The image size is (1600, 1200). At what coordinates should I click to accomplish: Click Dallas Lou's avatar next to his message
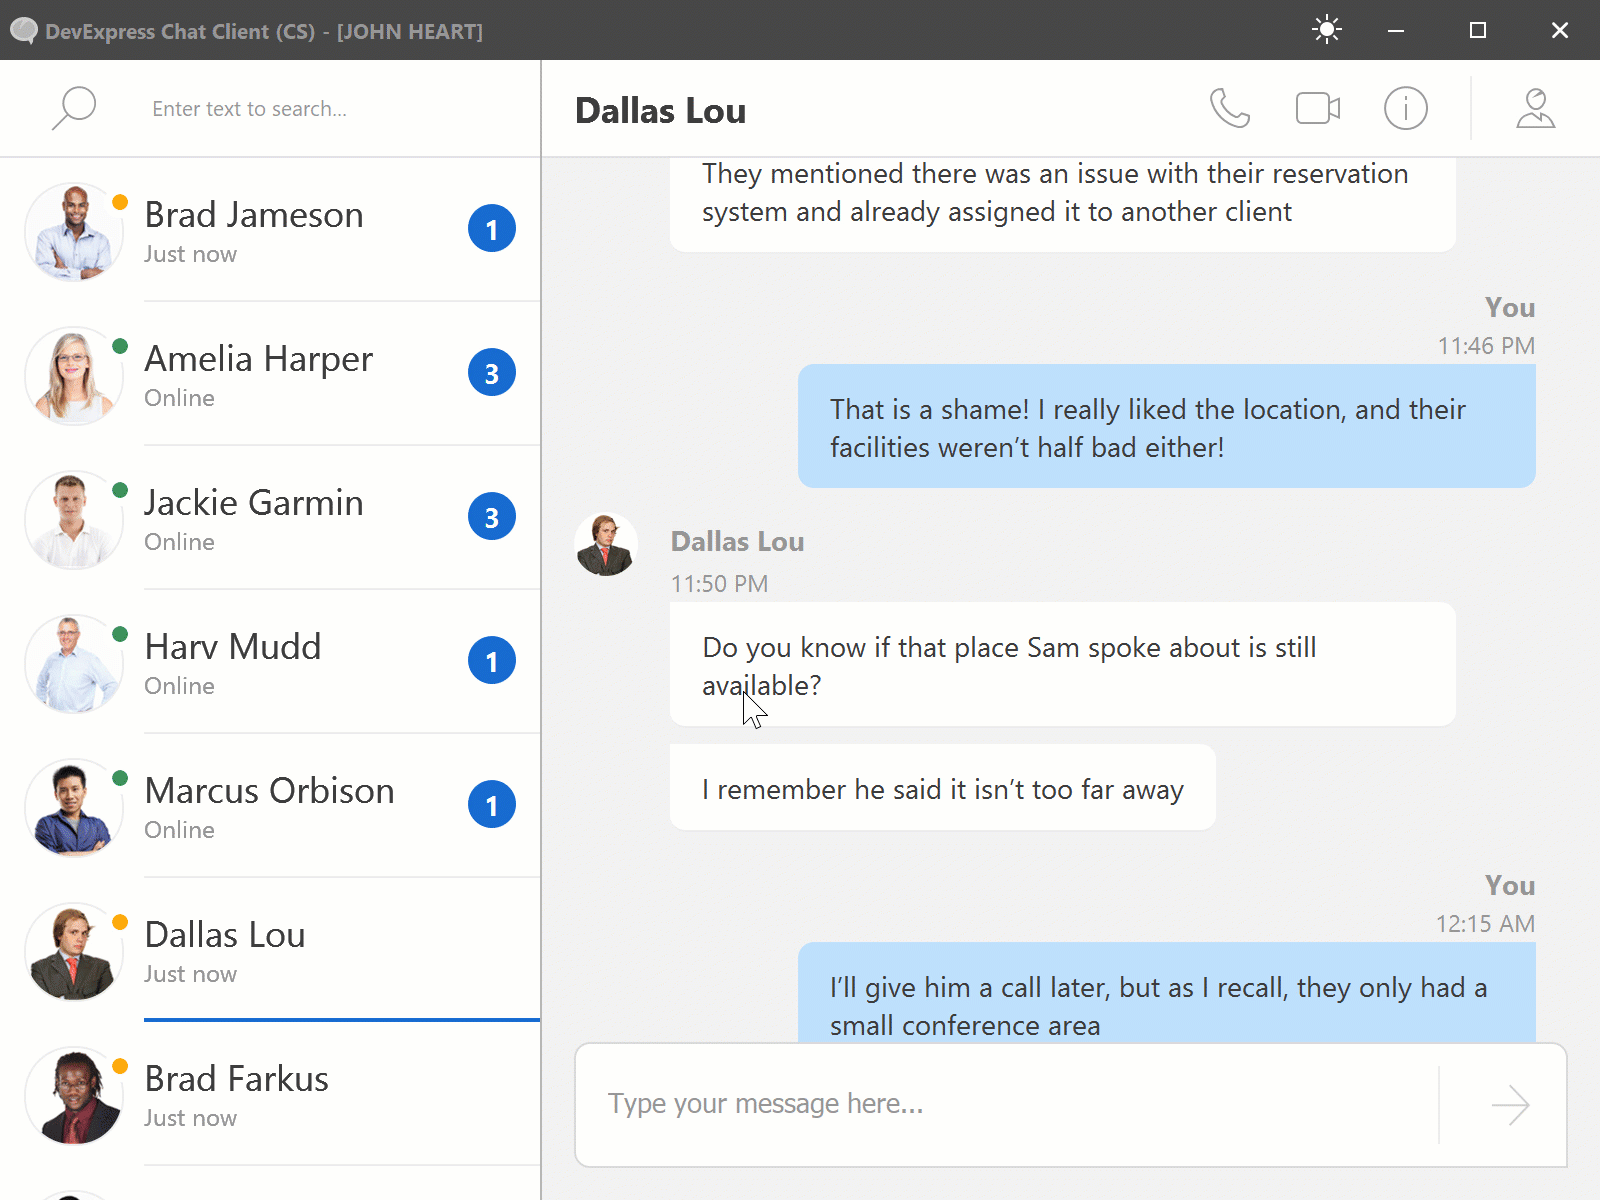click(605, 544)
